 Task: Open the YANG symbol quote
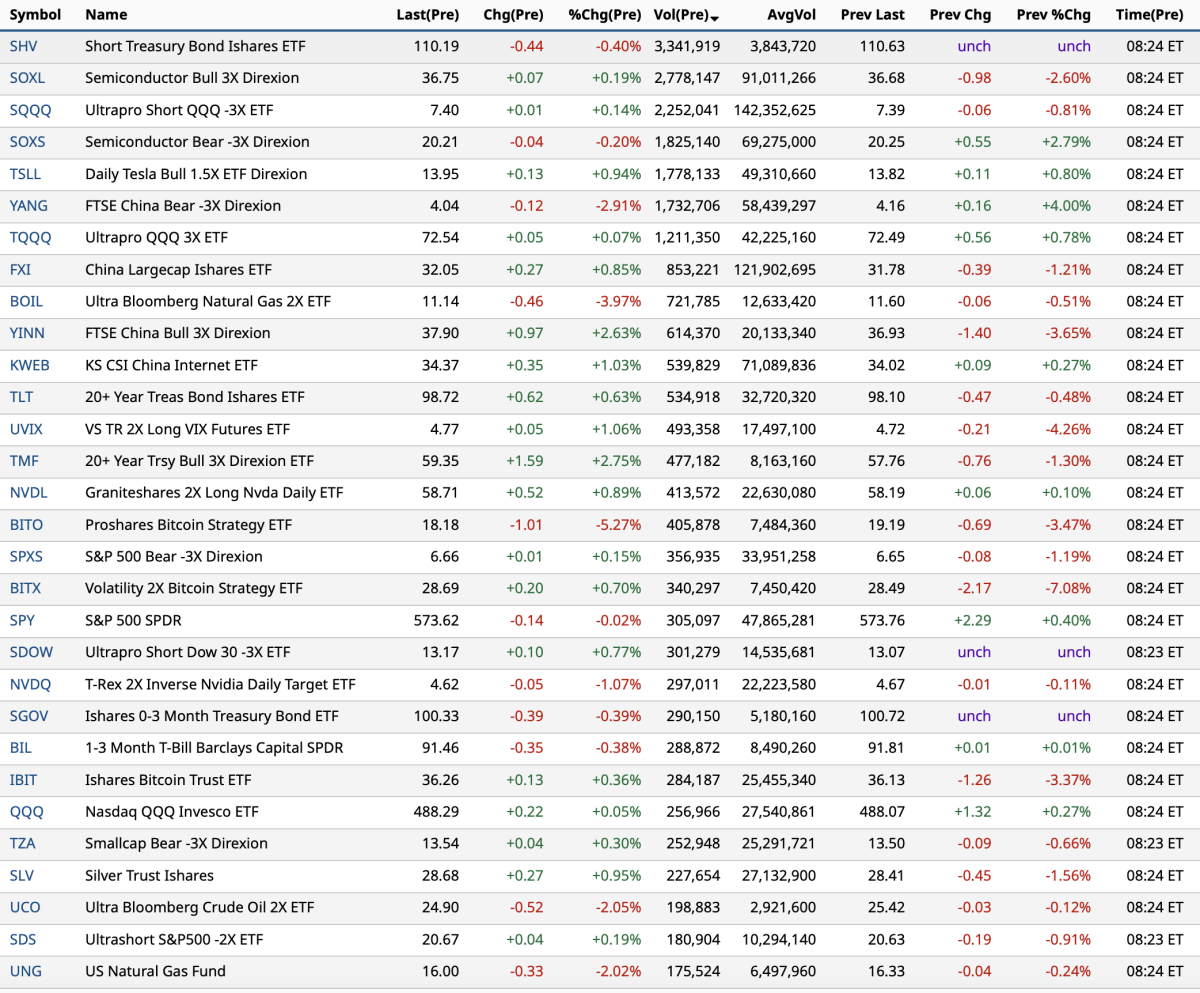29,206
